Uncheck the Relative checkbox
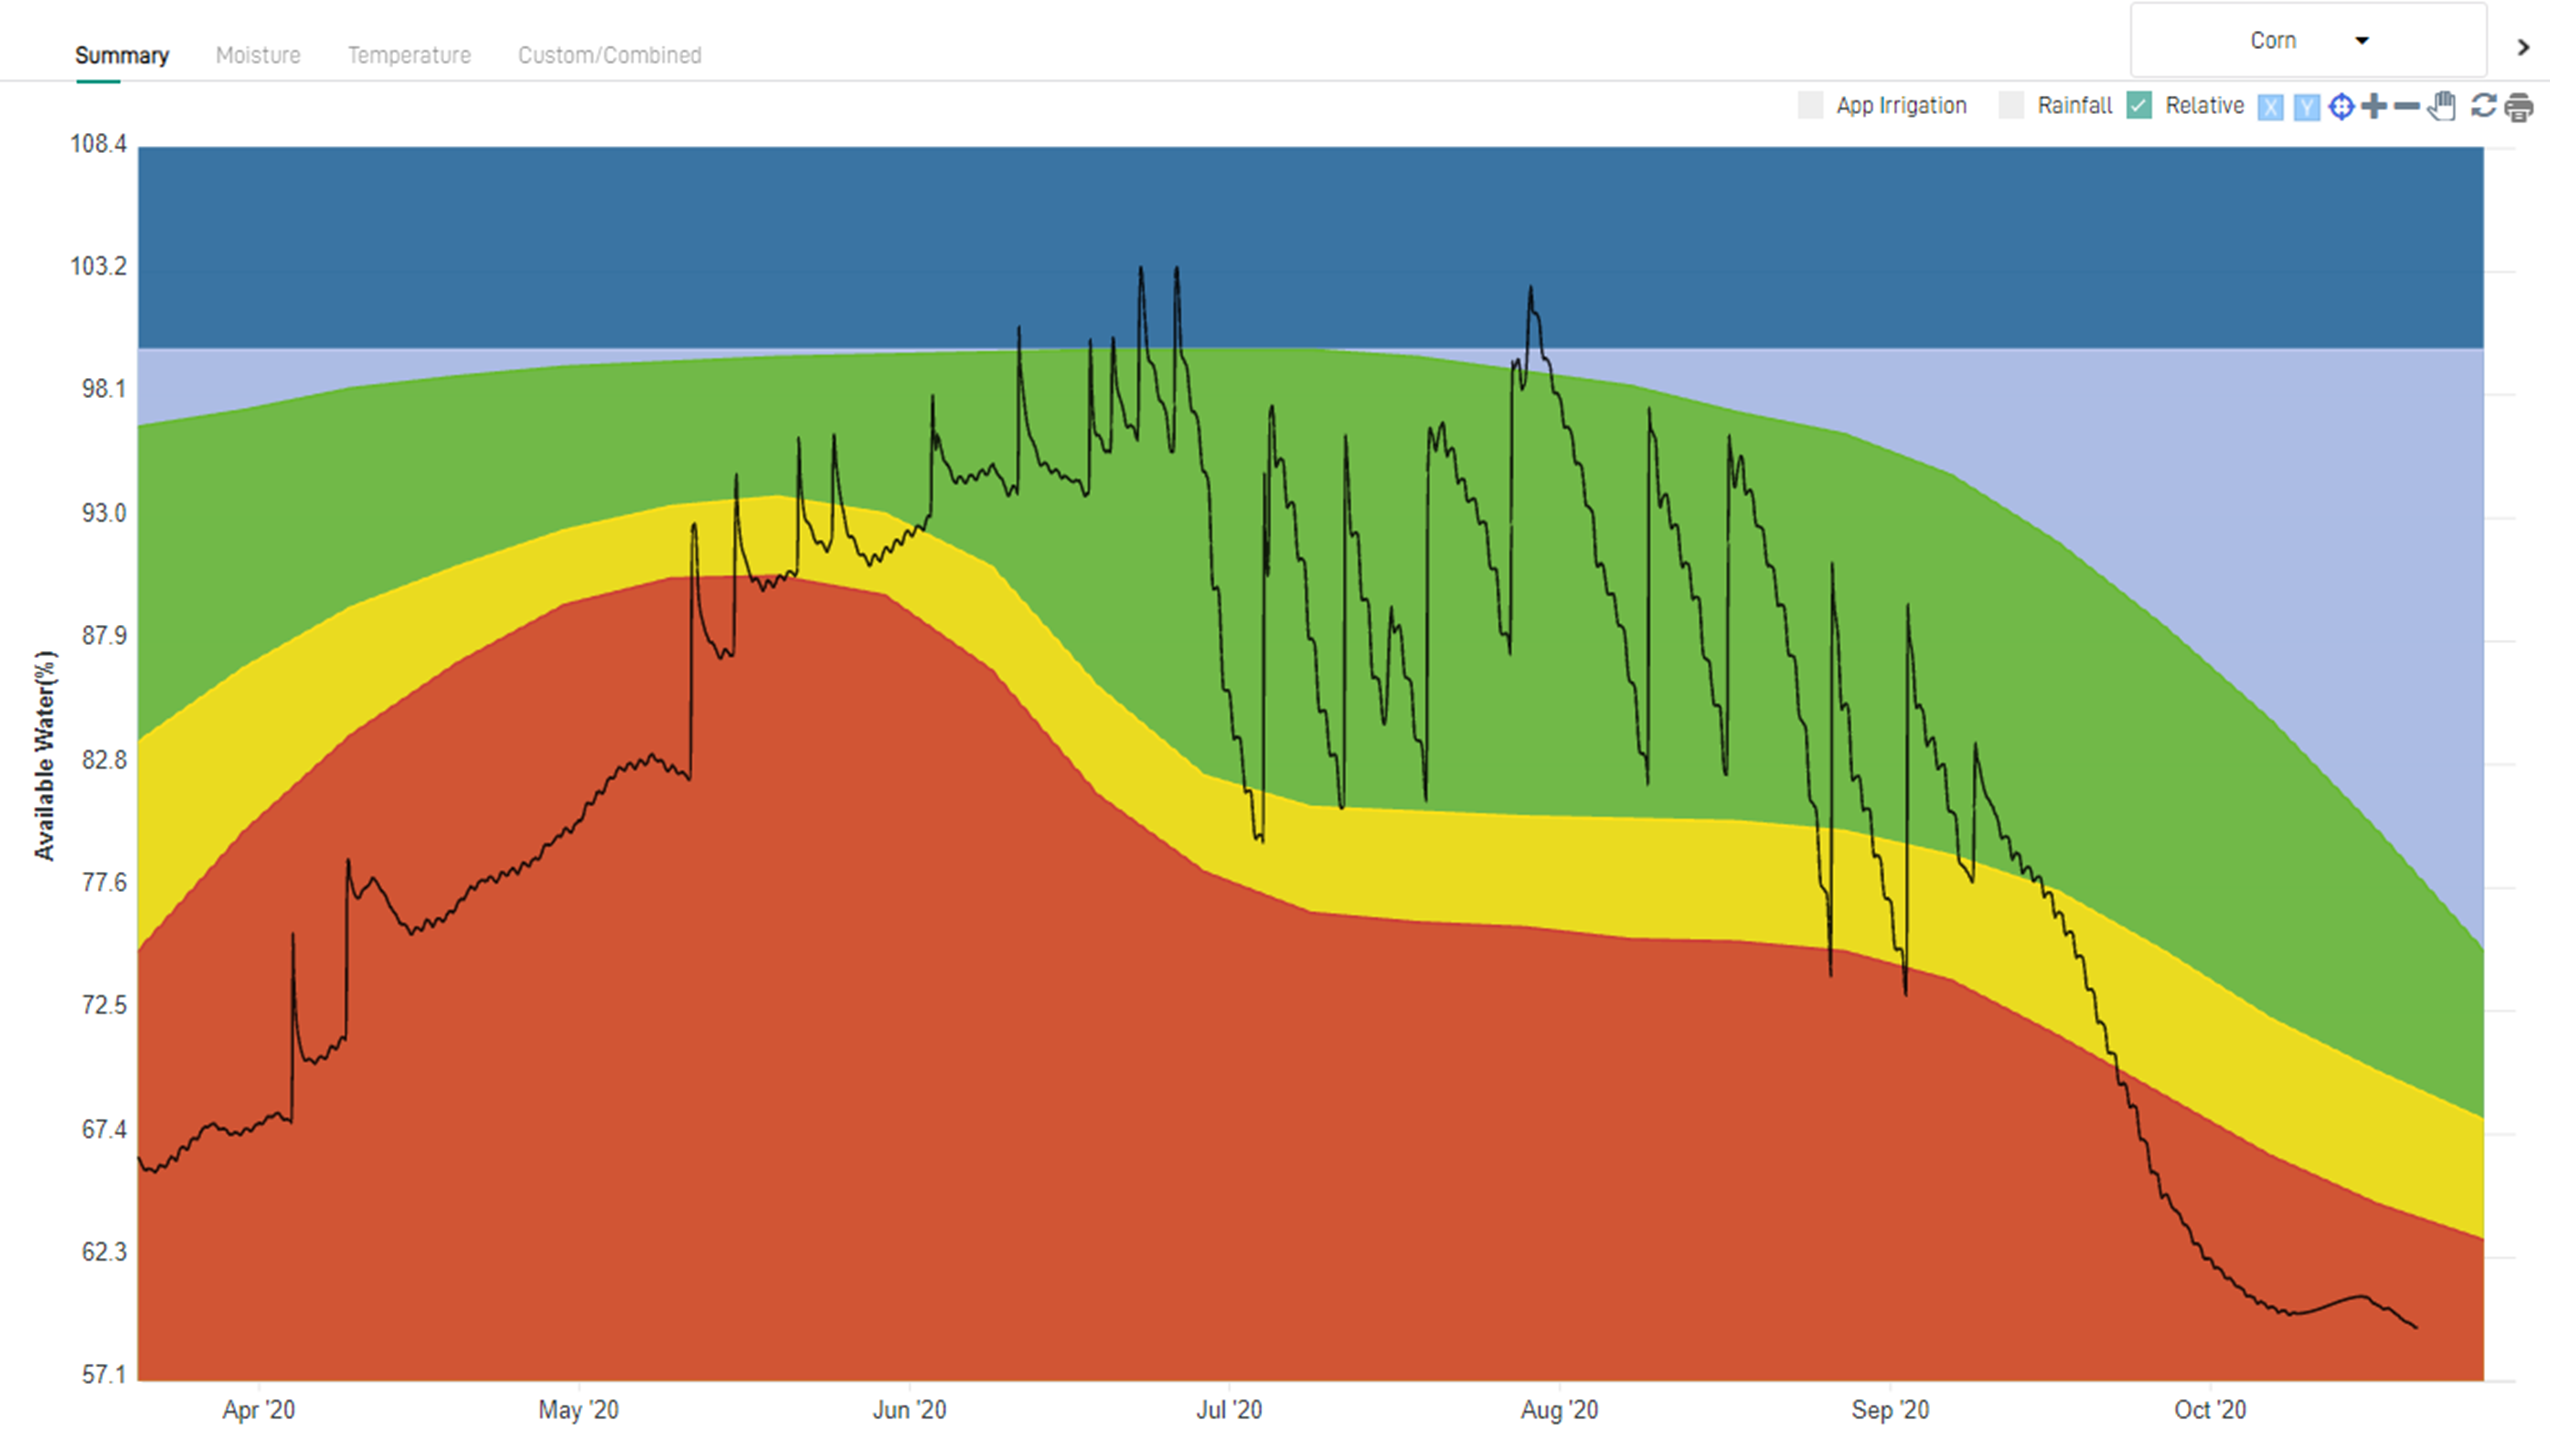 (2139, 105)
